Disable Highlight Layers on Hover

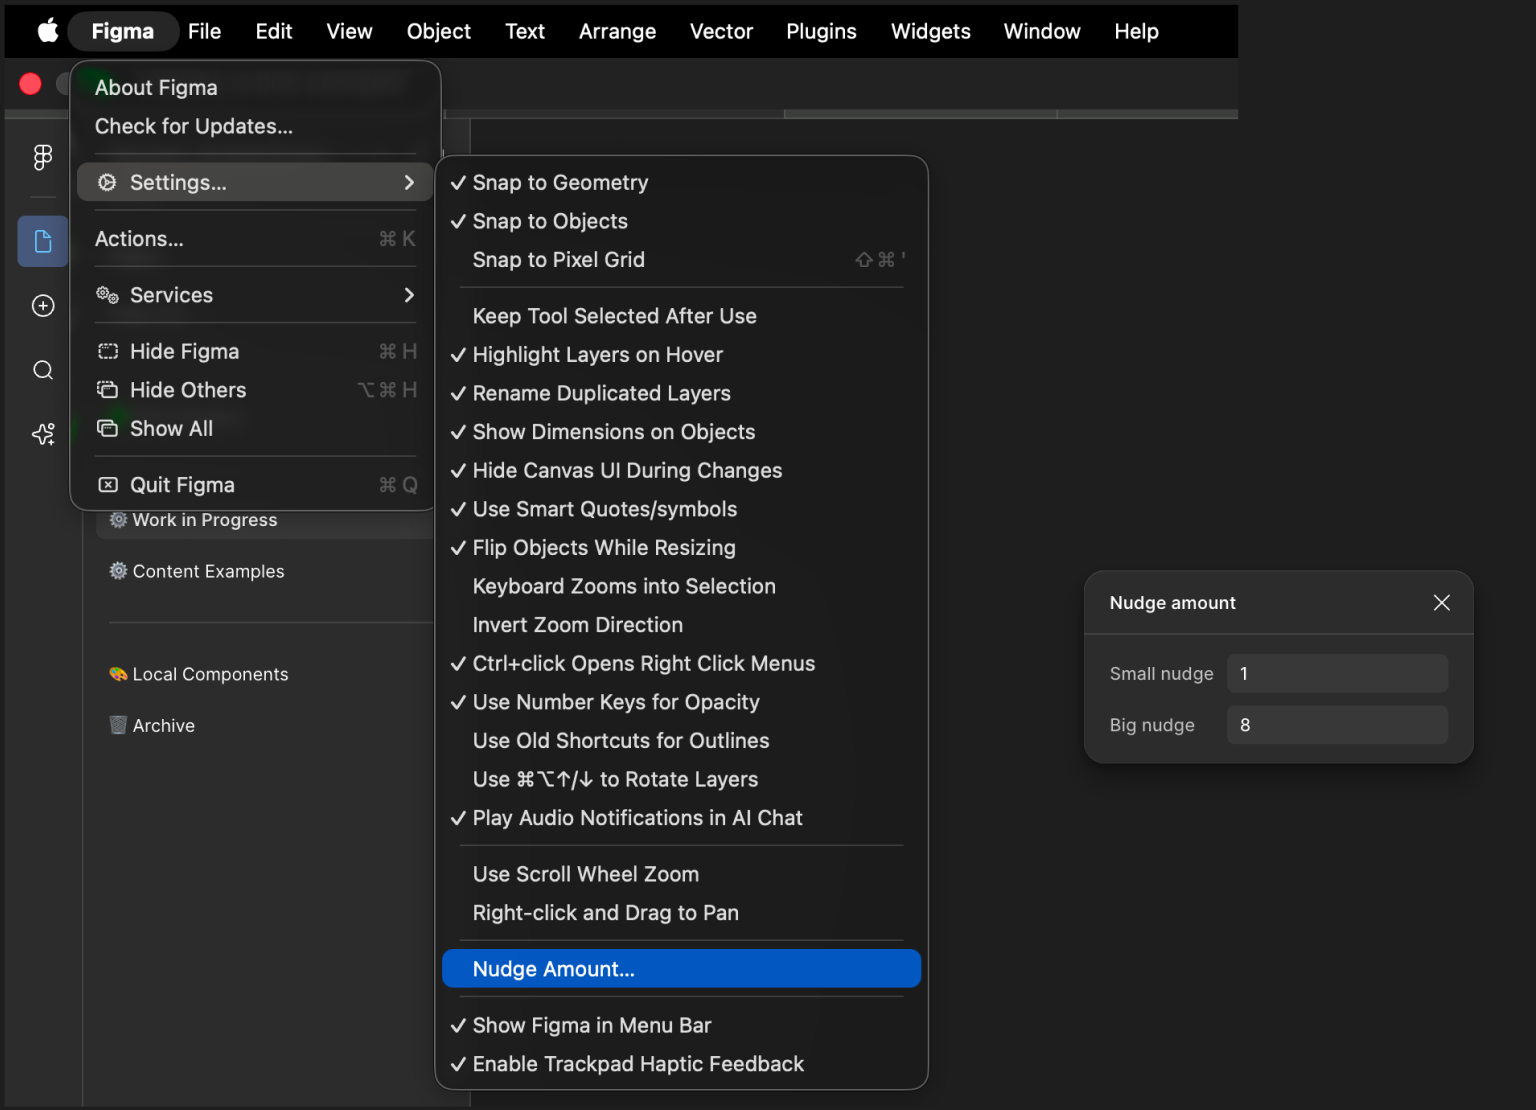pyautogui.click(x=597, y=354)
